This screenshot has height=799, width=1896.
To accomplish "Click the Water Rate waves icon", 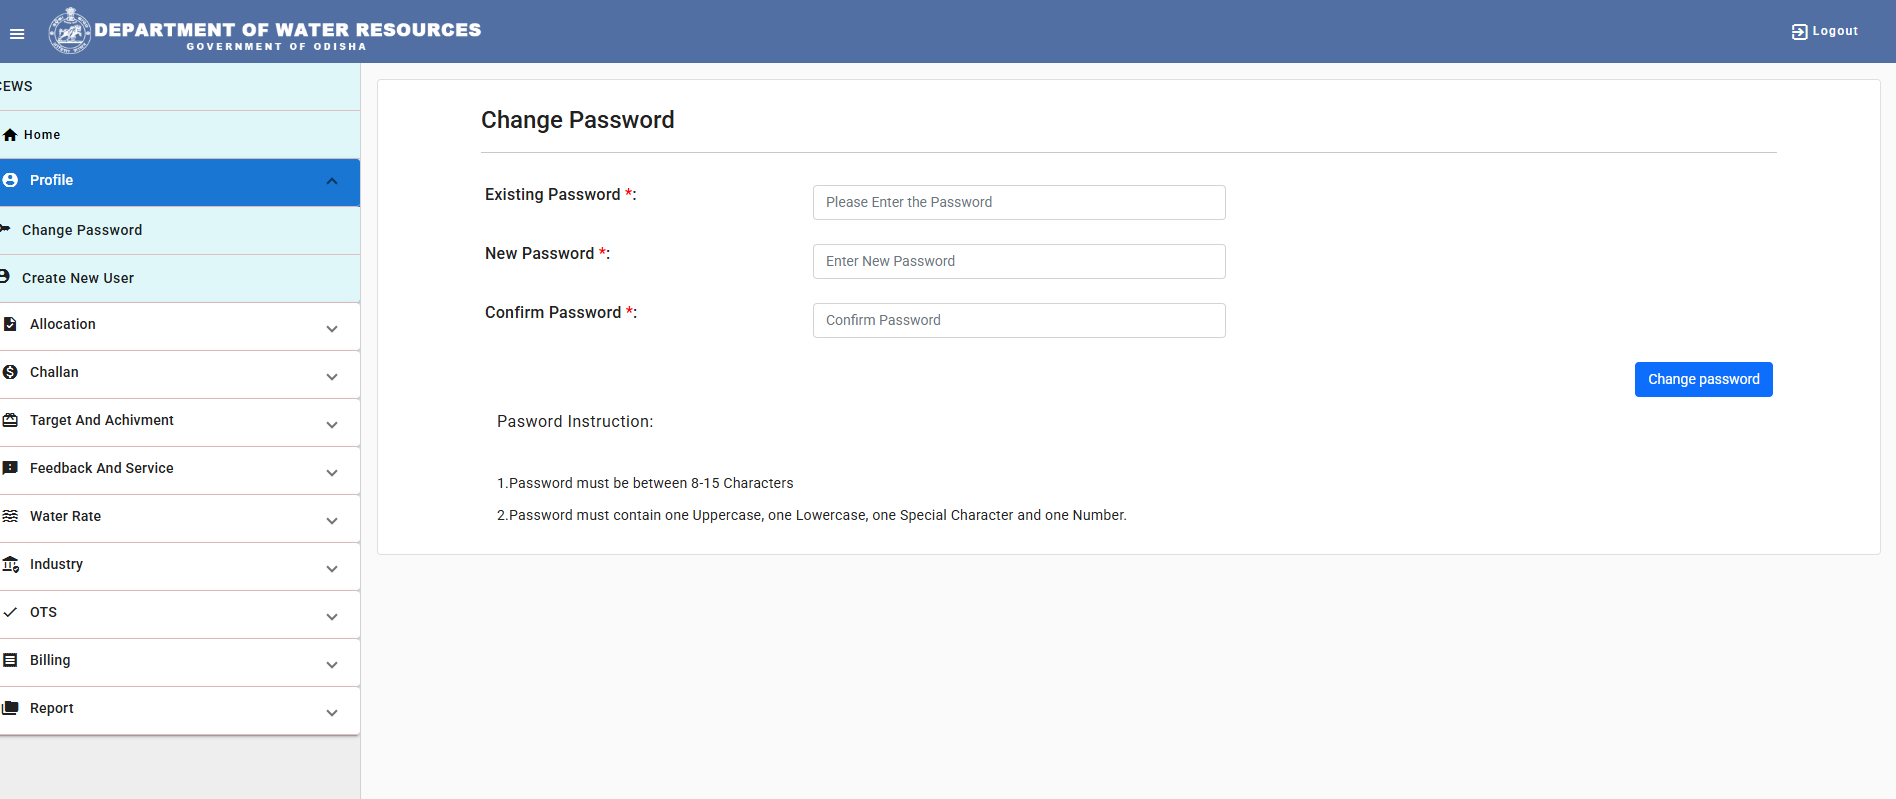I will [x=10, y=516].
